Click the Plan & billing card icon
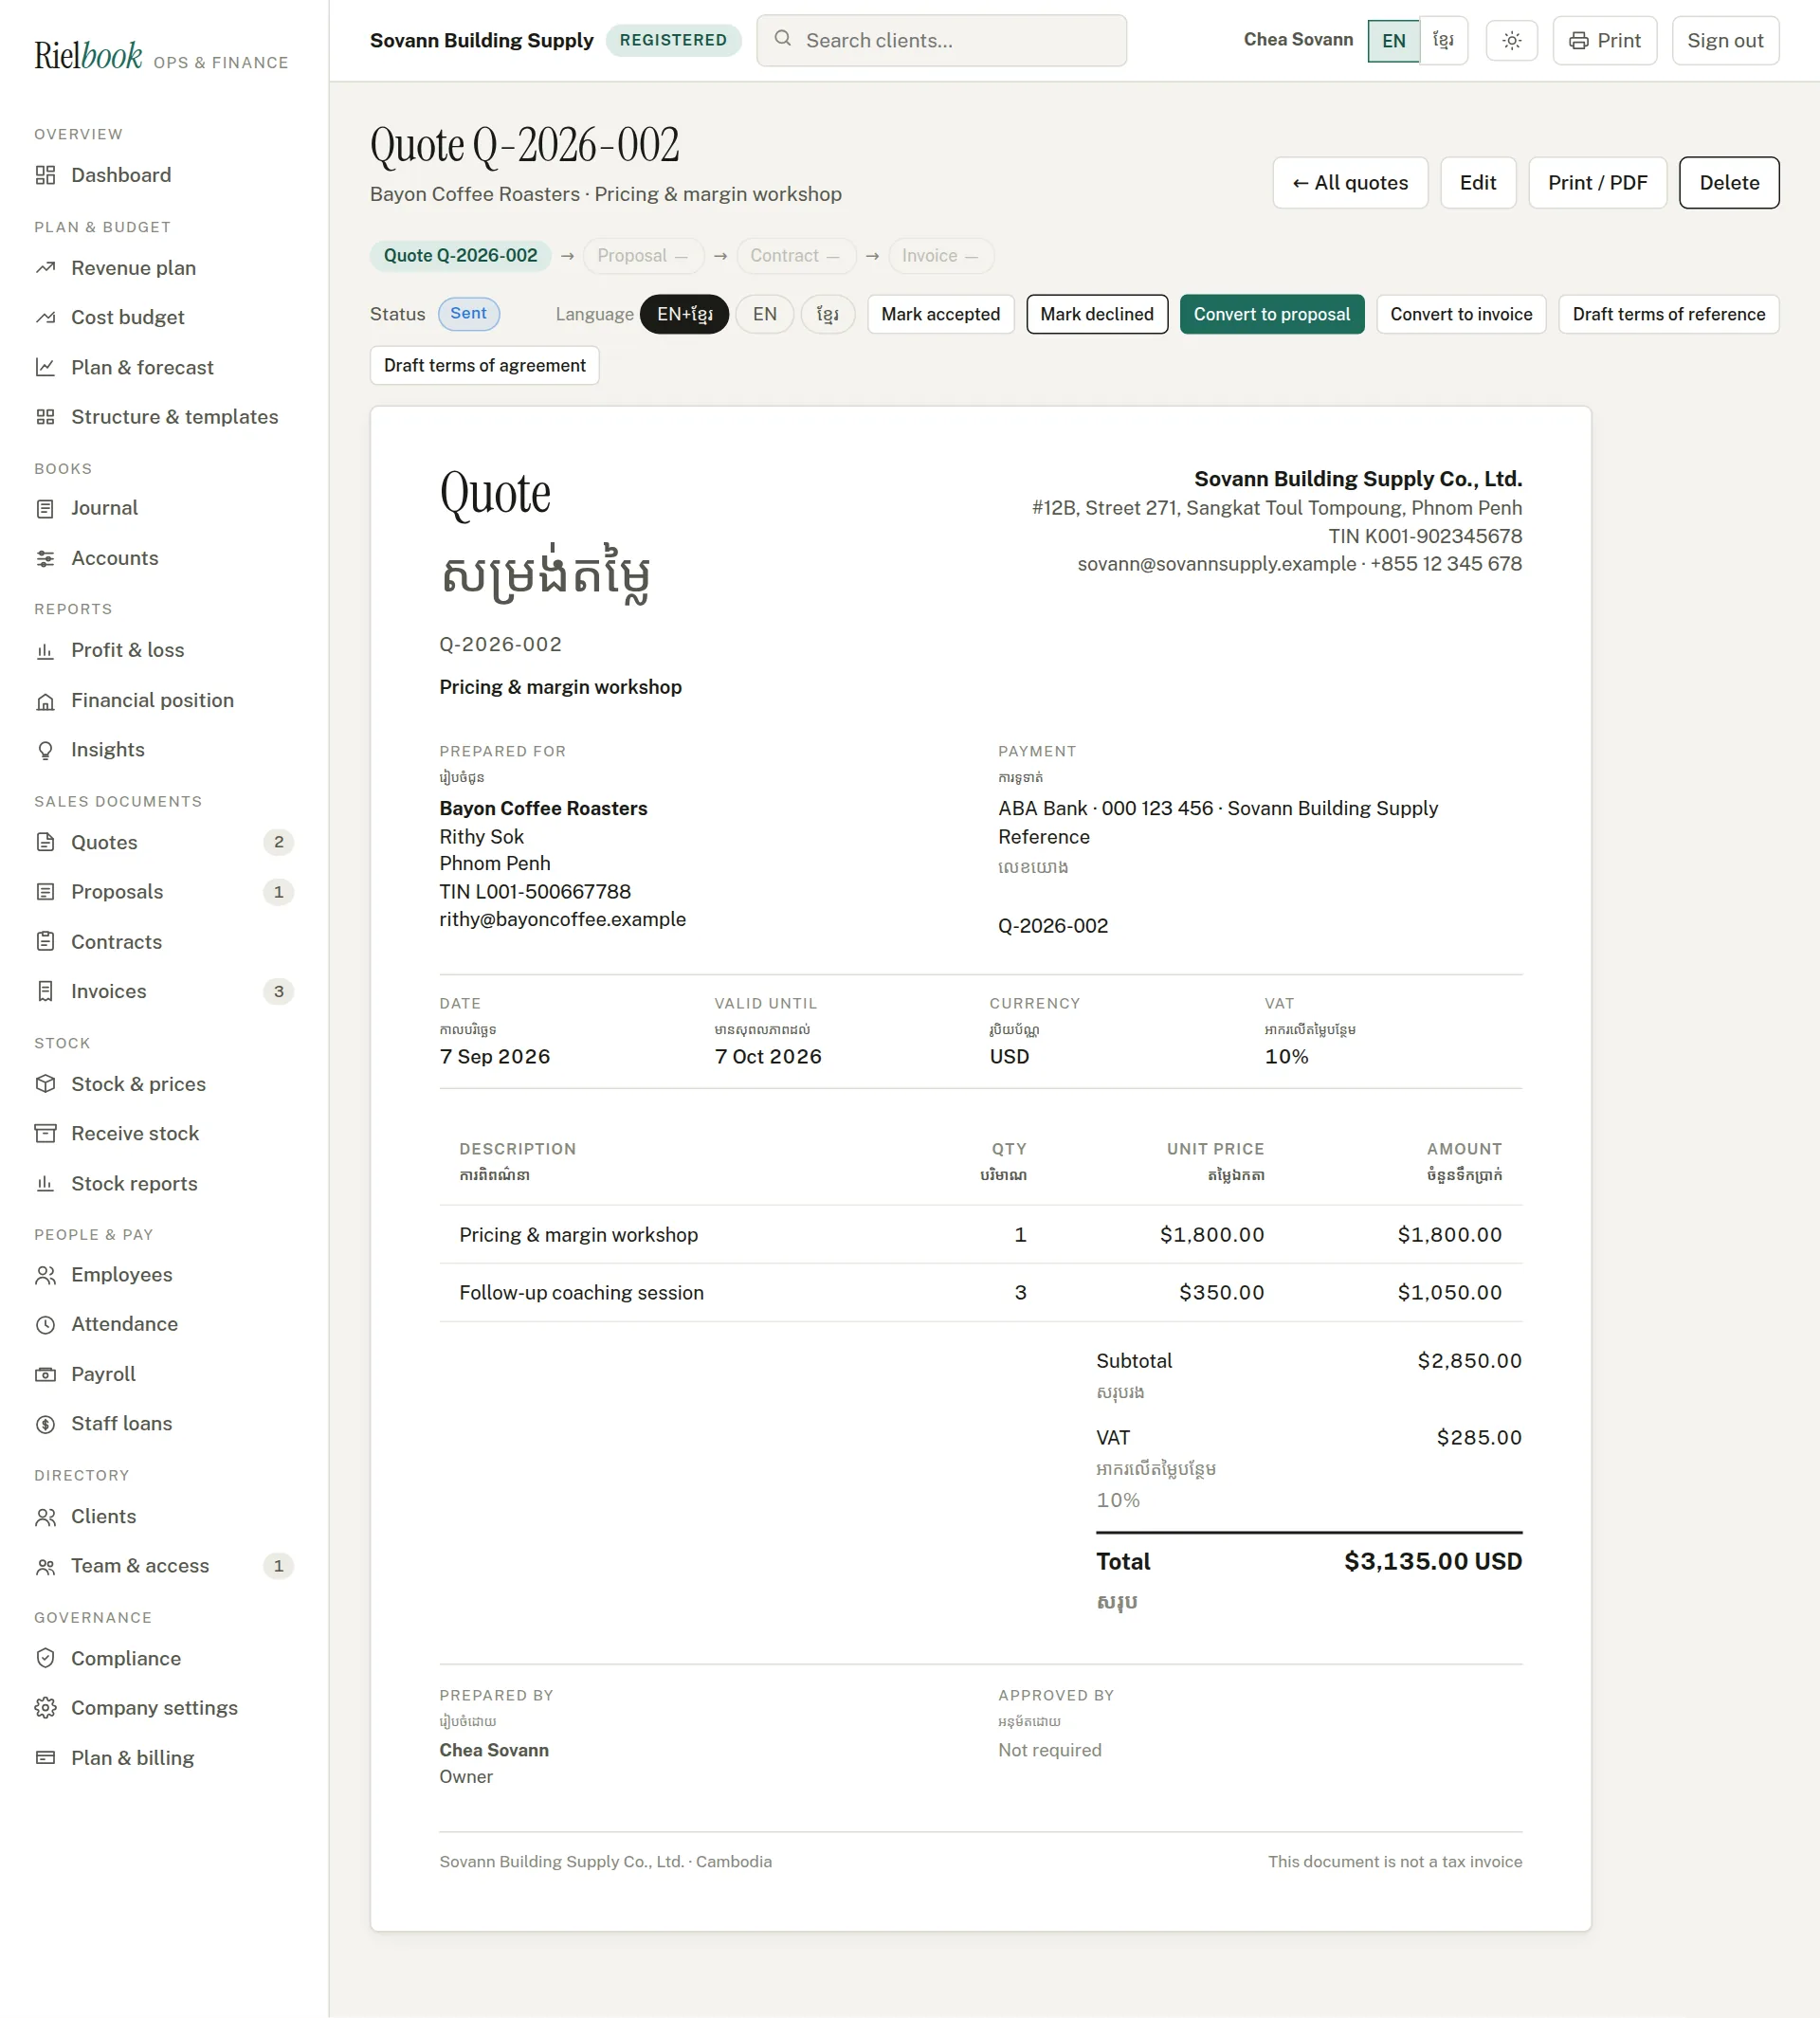The height and width of the screenshot is (2018, 1820). tap(45, 1758)
